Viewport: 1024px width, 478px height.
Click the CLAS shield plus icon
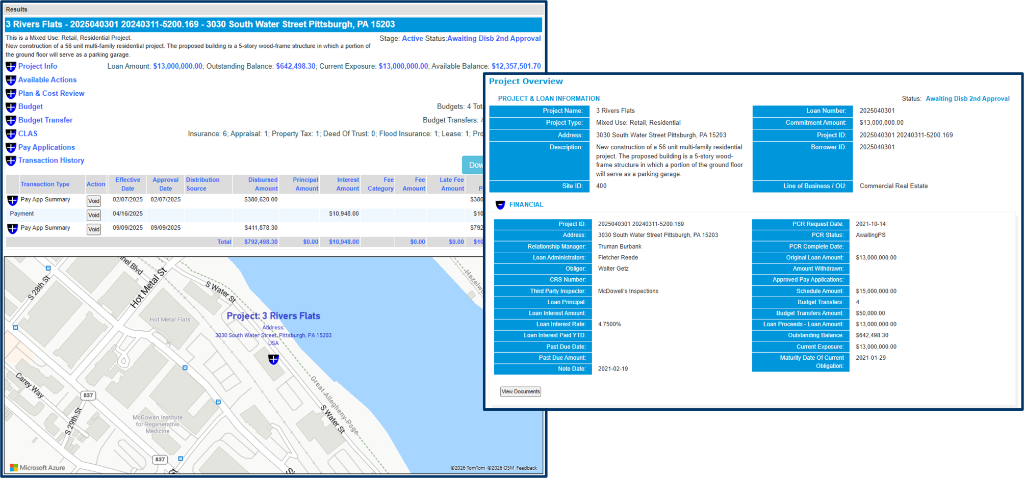tap(11, 133)
